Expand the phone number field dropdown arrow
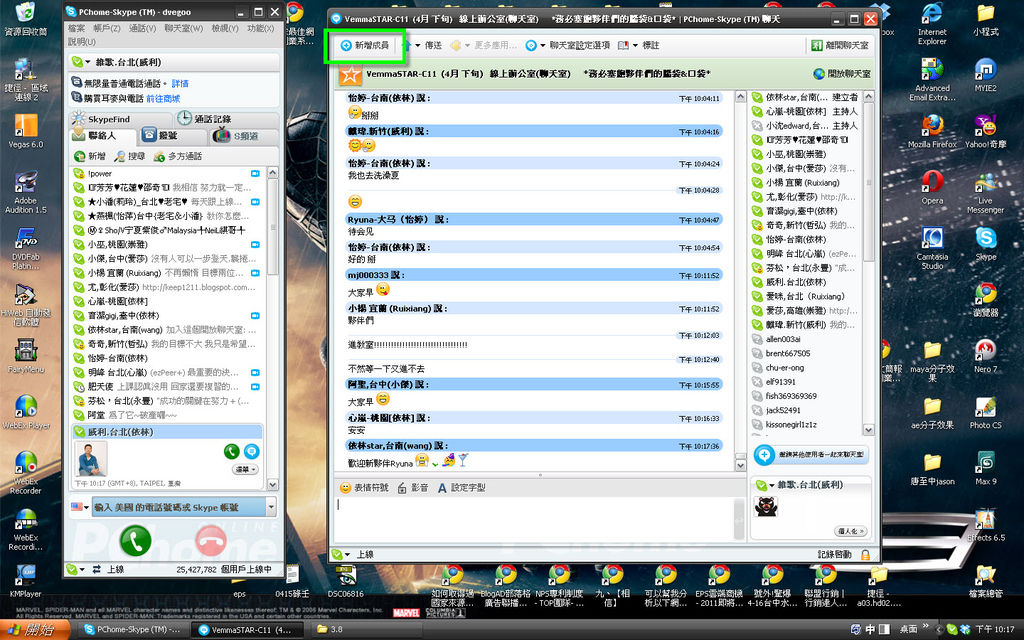 [271, 507]
